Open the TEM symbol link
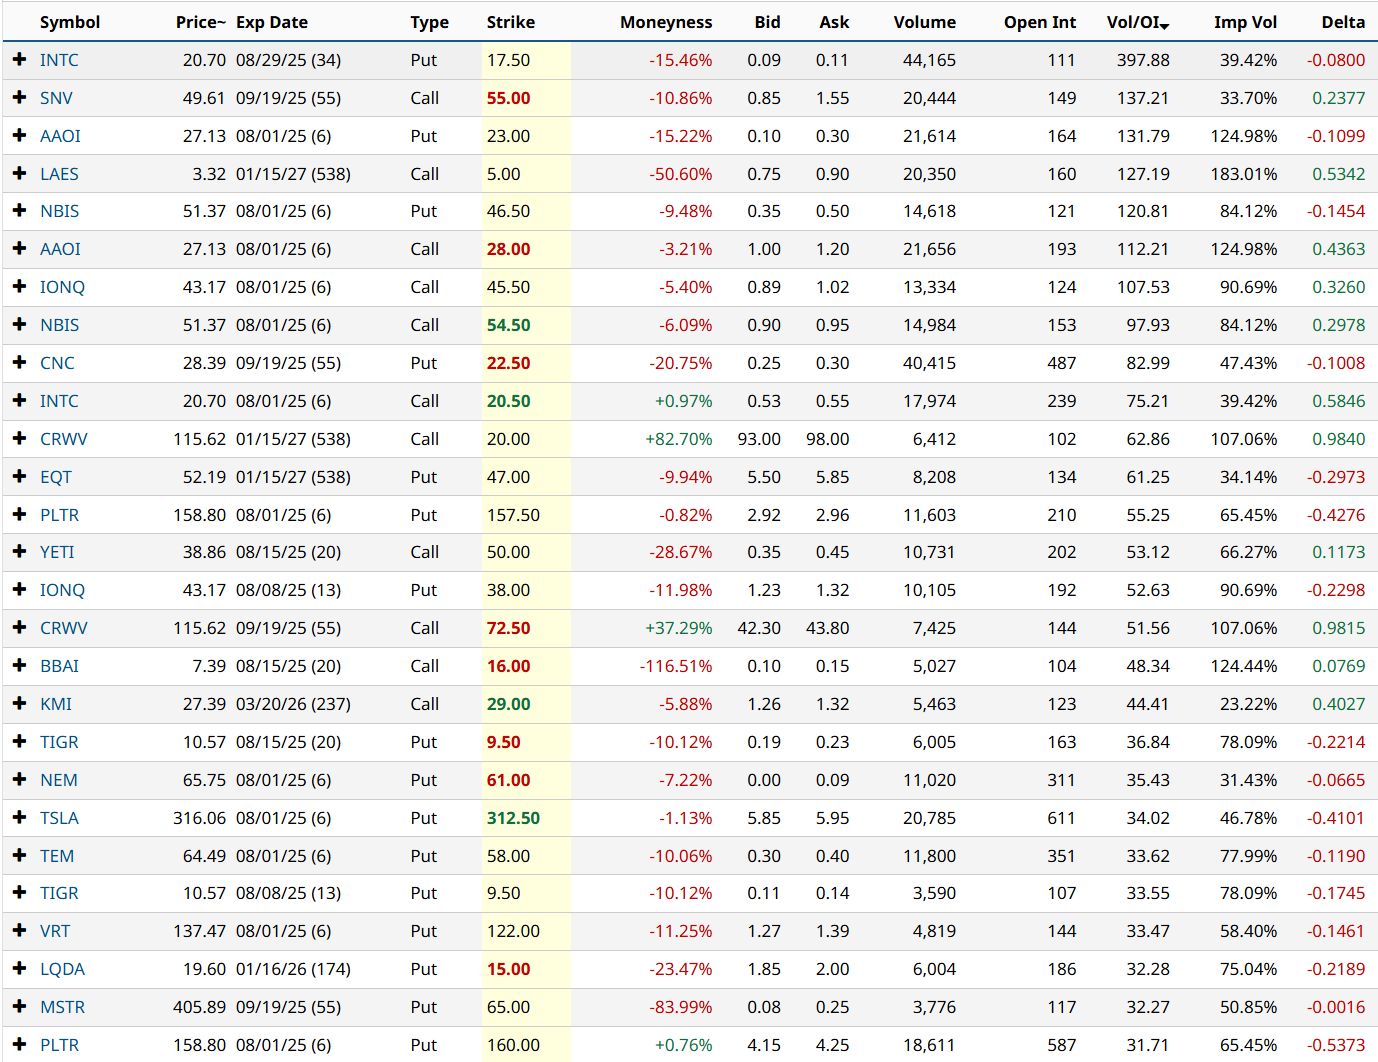Screen dimensions: 1378x1062 [x=57, y=856]
